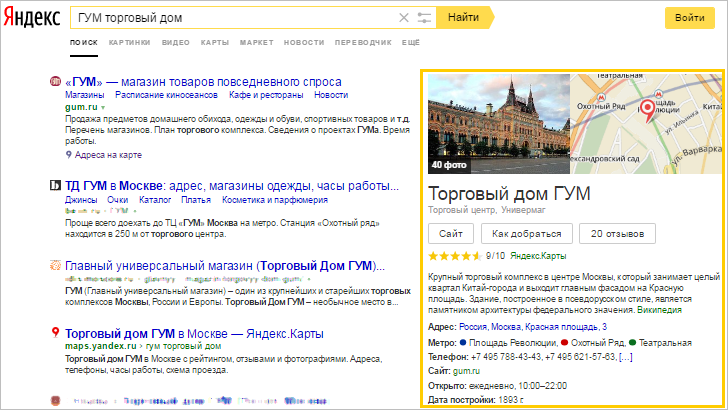Open Косметика и парфюмерия sitelink
728x410 pixels.
(x=275, y=200)
